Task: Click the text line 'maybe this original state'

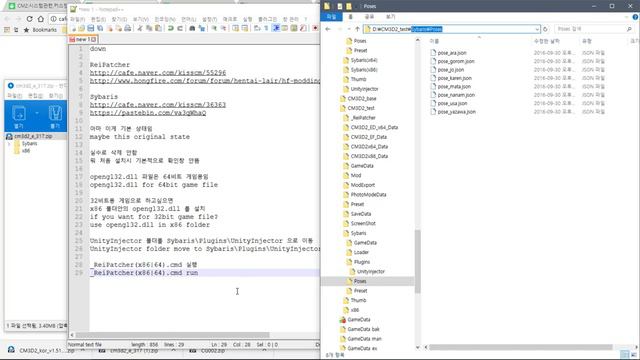Action: click(140, 137)
